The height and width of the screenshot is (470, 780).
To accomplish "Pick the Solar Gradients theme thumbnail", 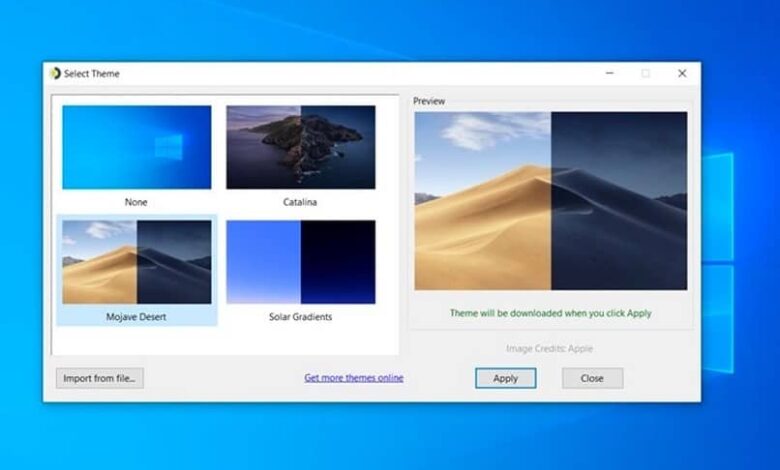I will click(301, 262).
